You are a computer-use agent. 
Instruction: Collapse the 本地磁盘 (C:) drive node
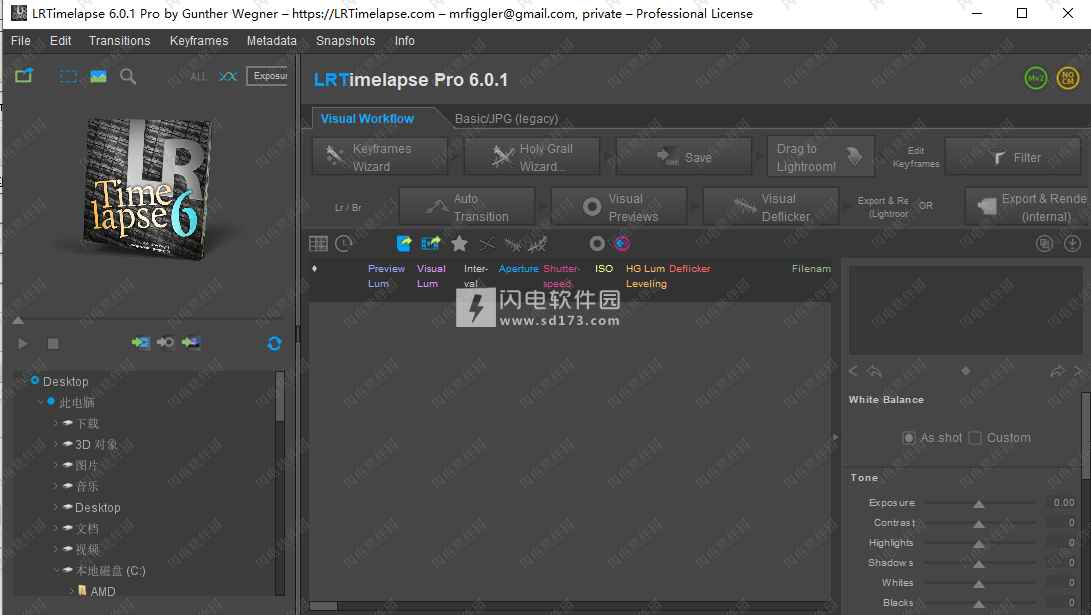pos(56,570)
